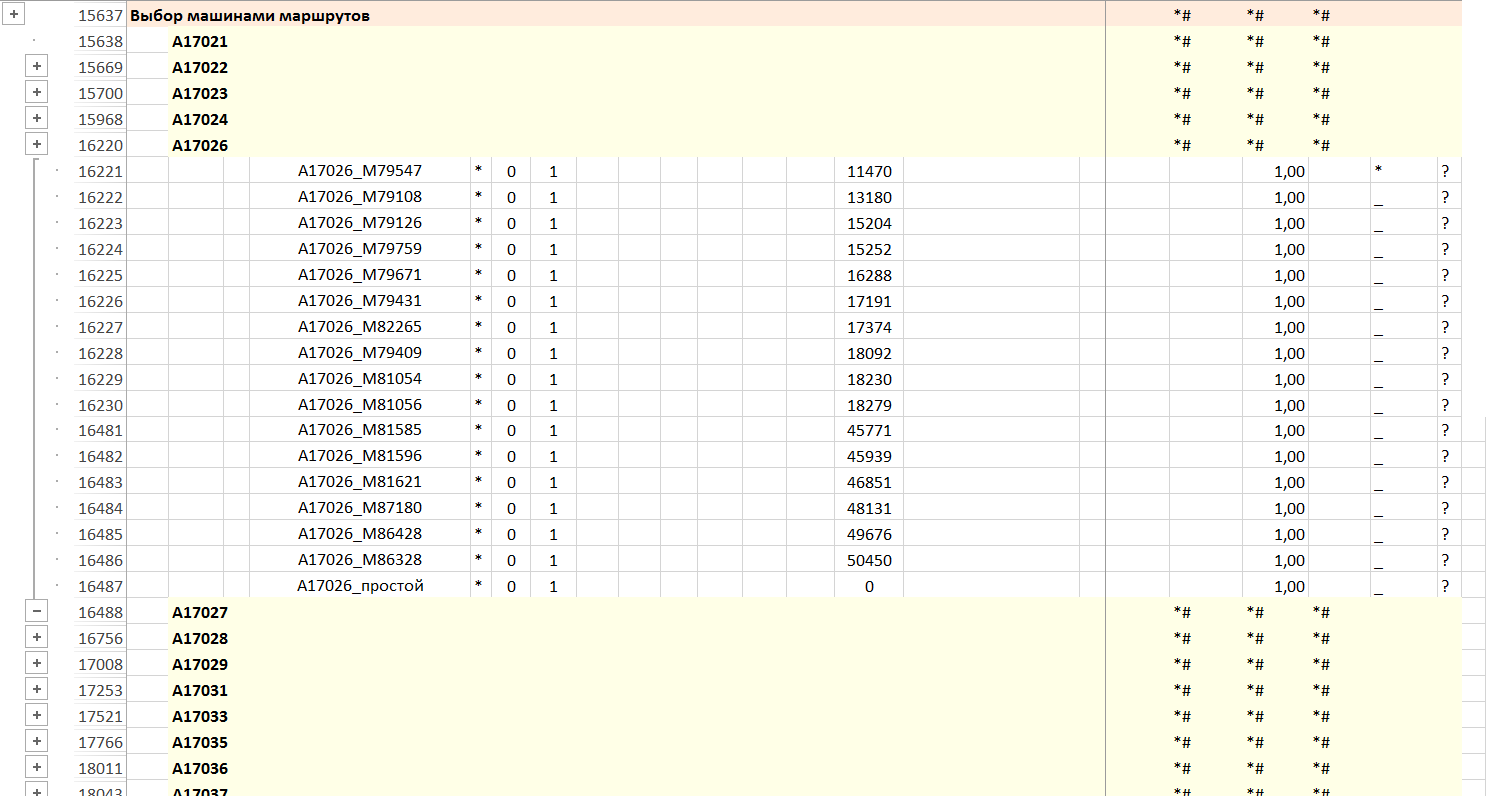Click the question mark cell in row 16221
This screenshot has width=1486, height=798.
coord(1445,171)
